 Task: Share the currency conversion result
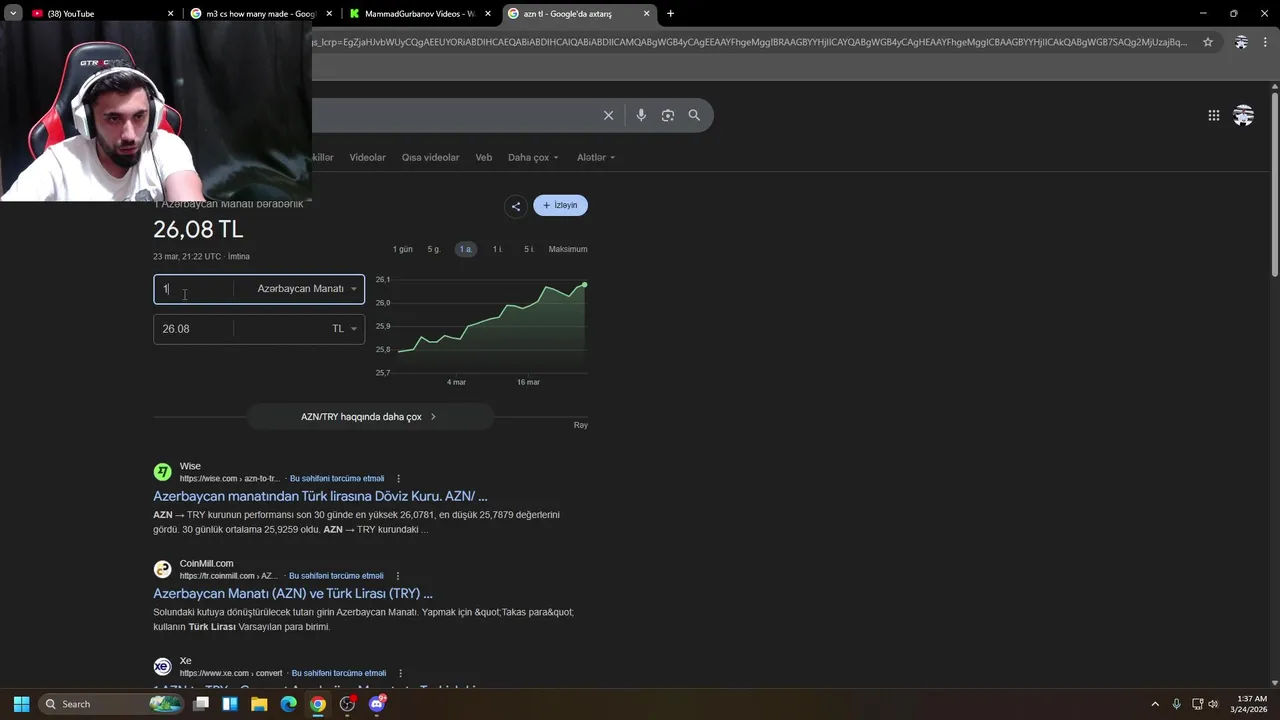tap(516, 206)
